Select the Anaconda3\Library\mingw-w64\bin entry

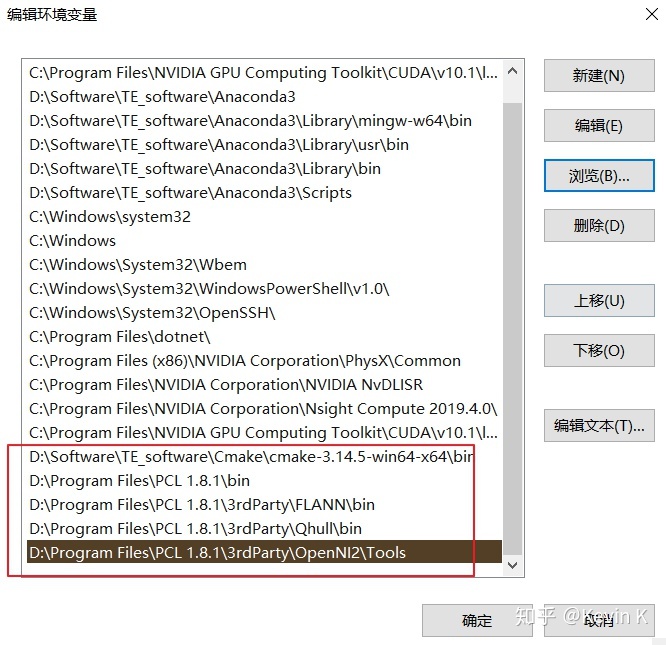pos(264,121)
